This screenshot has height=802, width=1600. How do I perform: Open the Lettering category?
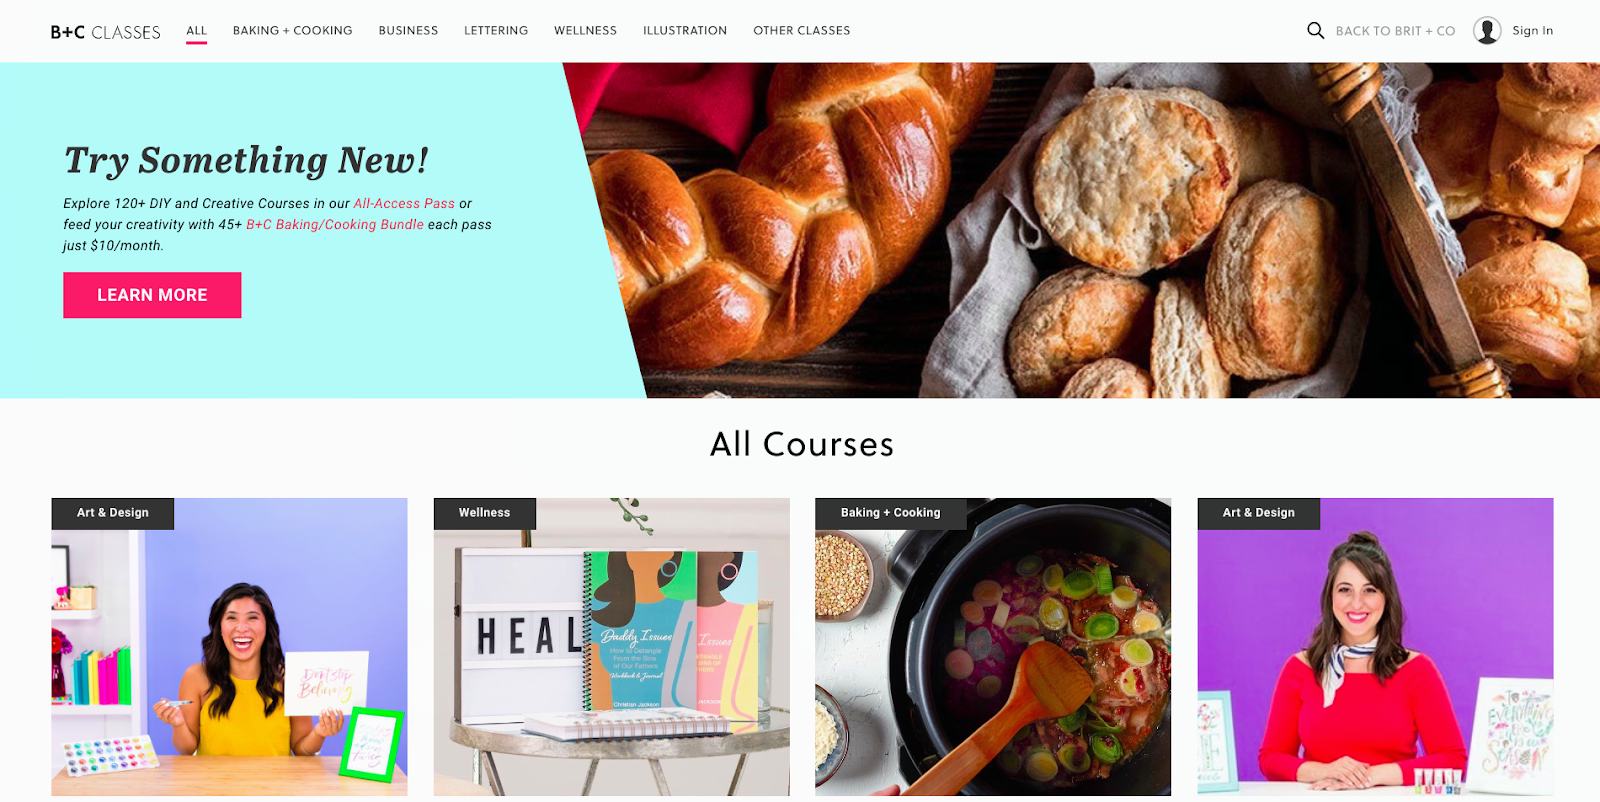(496, 31)
